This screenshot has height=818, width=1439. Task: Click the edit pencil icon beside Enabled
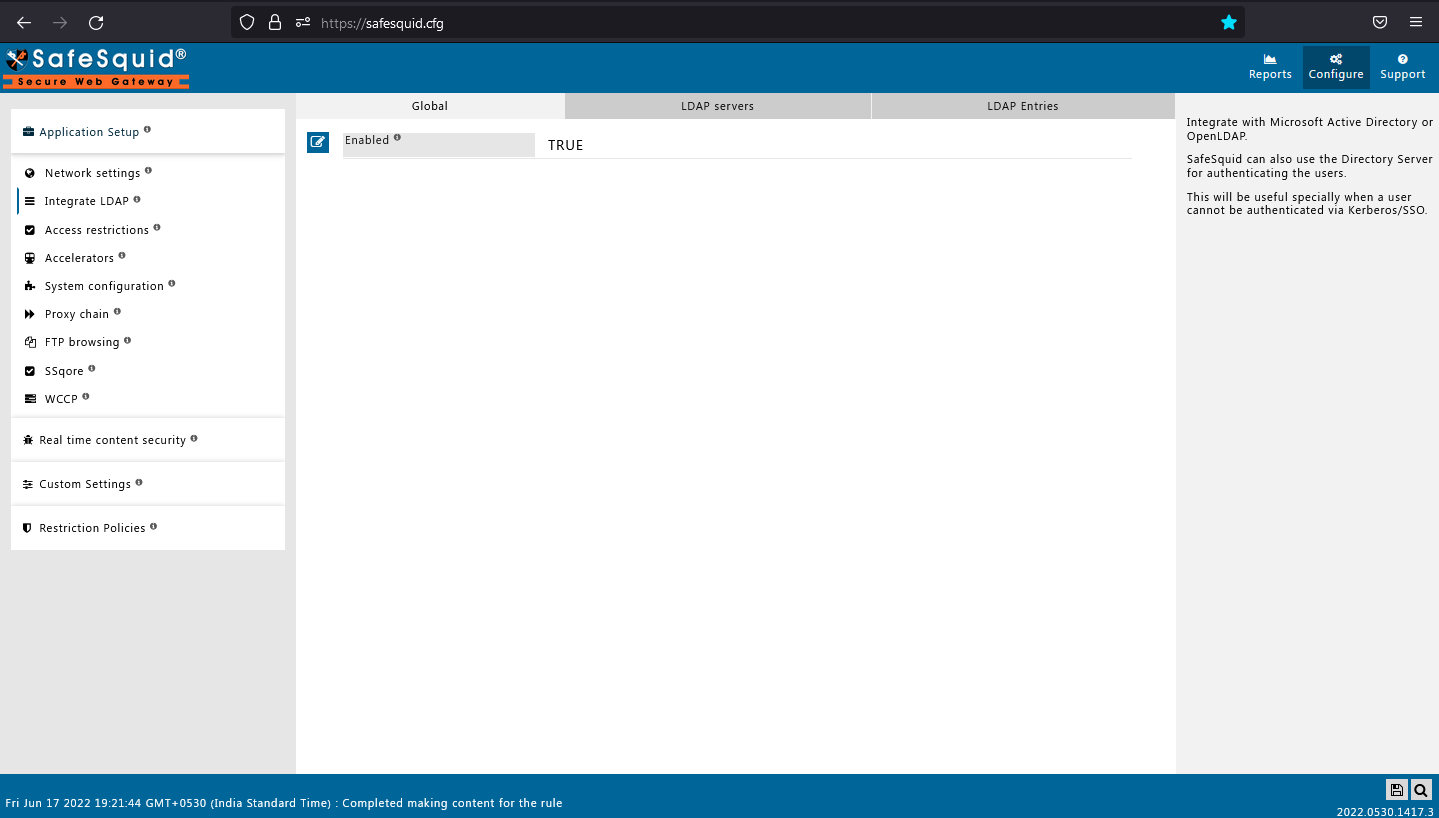coord(317,142)
